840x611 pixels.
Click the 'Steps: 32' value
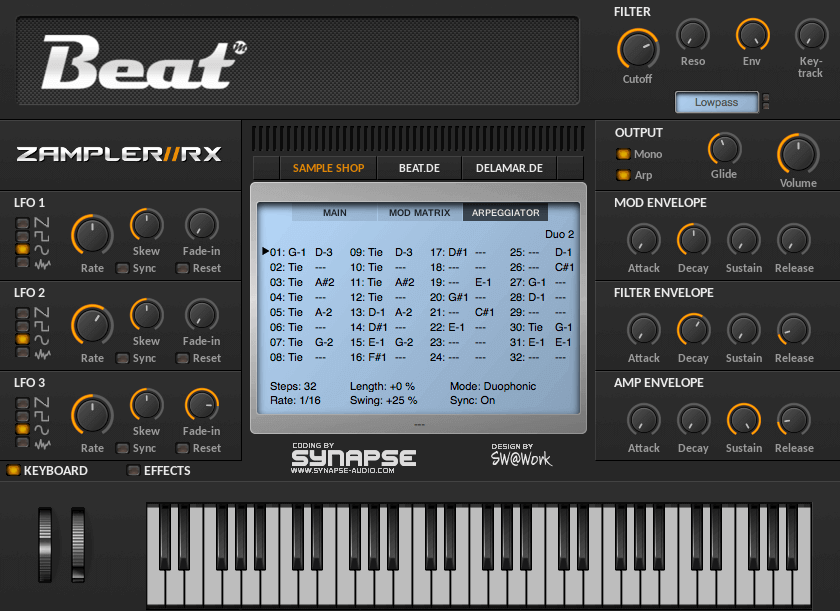tap(293, 386)
